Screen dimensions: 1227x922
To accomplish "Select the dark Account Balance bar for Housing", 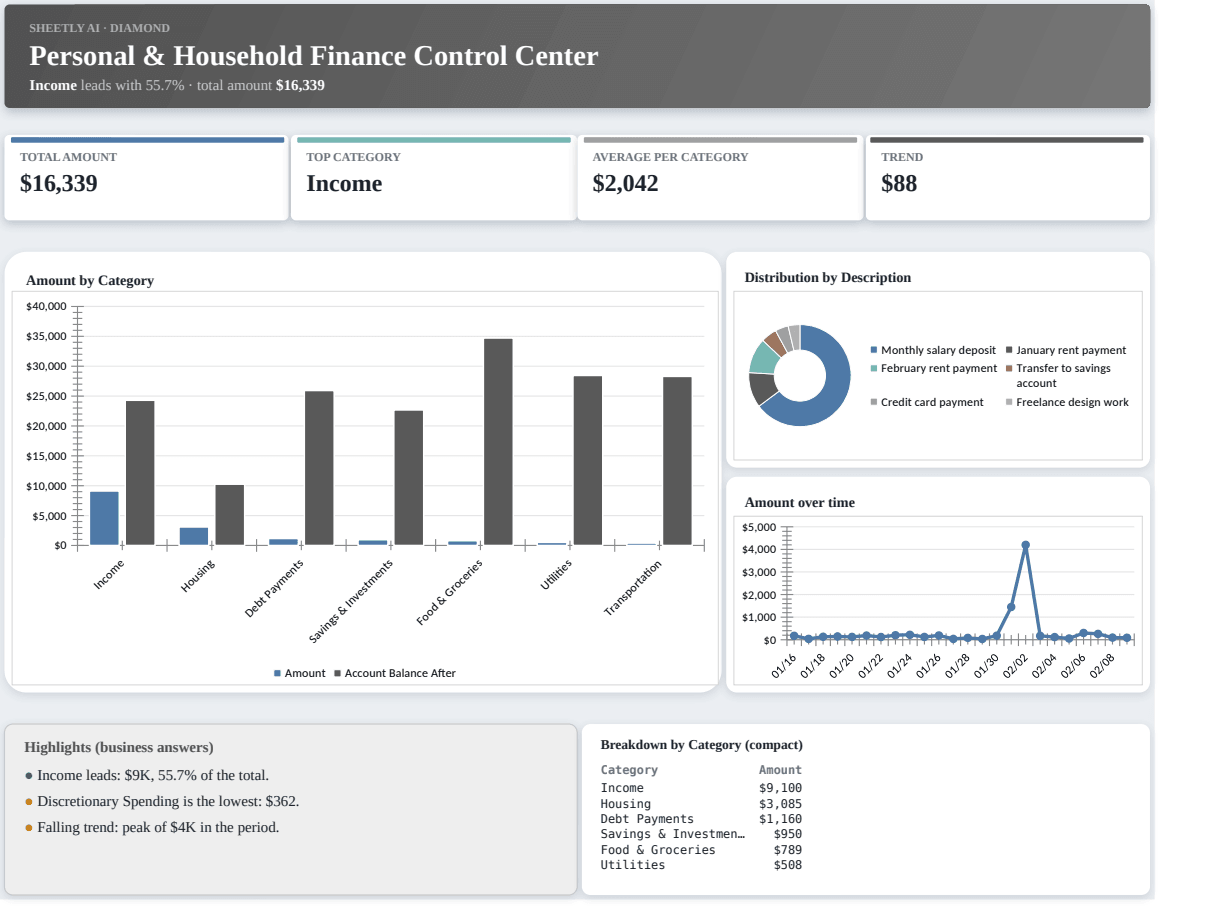I will point(230,515).
